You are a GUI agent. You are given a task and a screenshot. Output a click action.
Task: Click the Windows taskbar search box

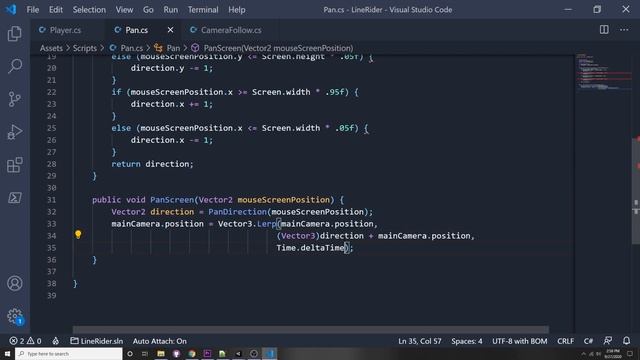tap(69, 353)
